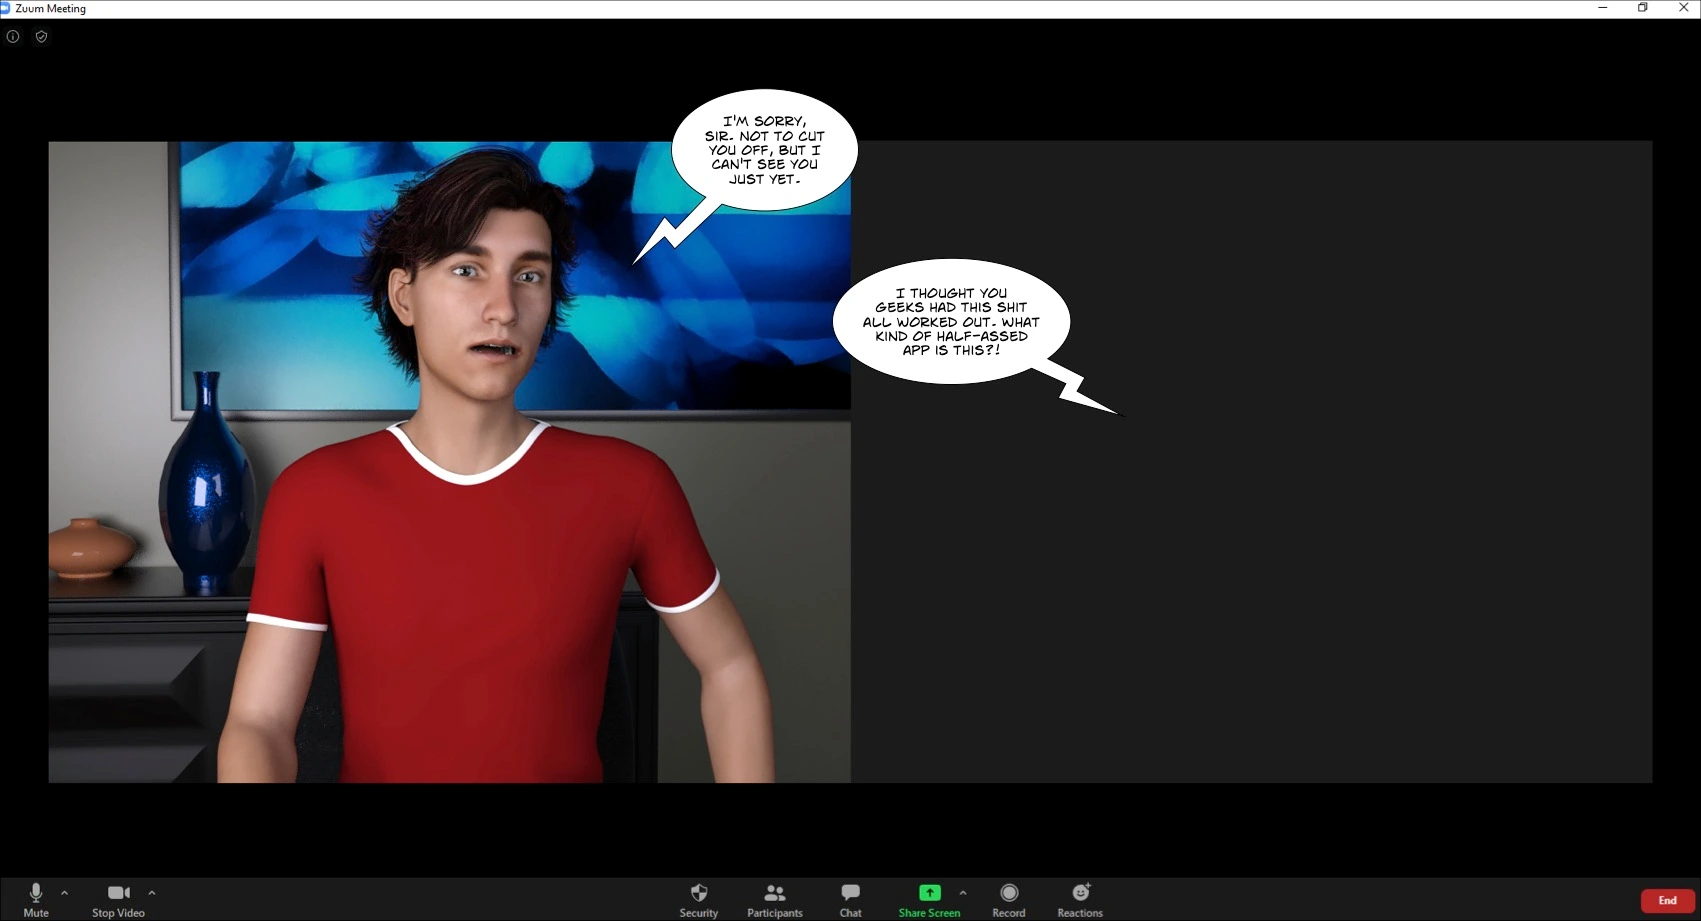Expand video options caret beside Stop Video
Screen dimensions: 1701x921
click(152, 893)
